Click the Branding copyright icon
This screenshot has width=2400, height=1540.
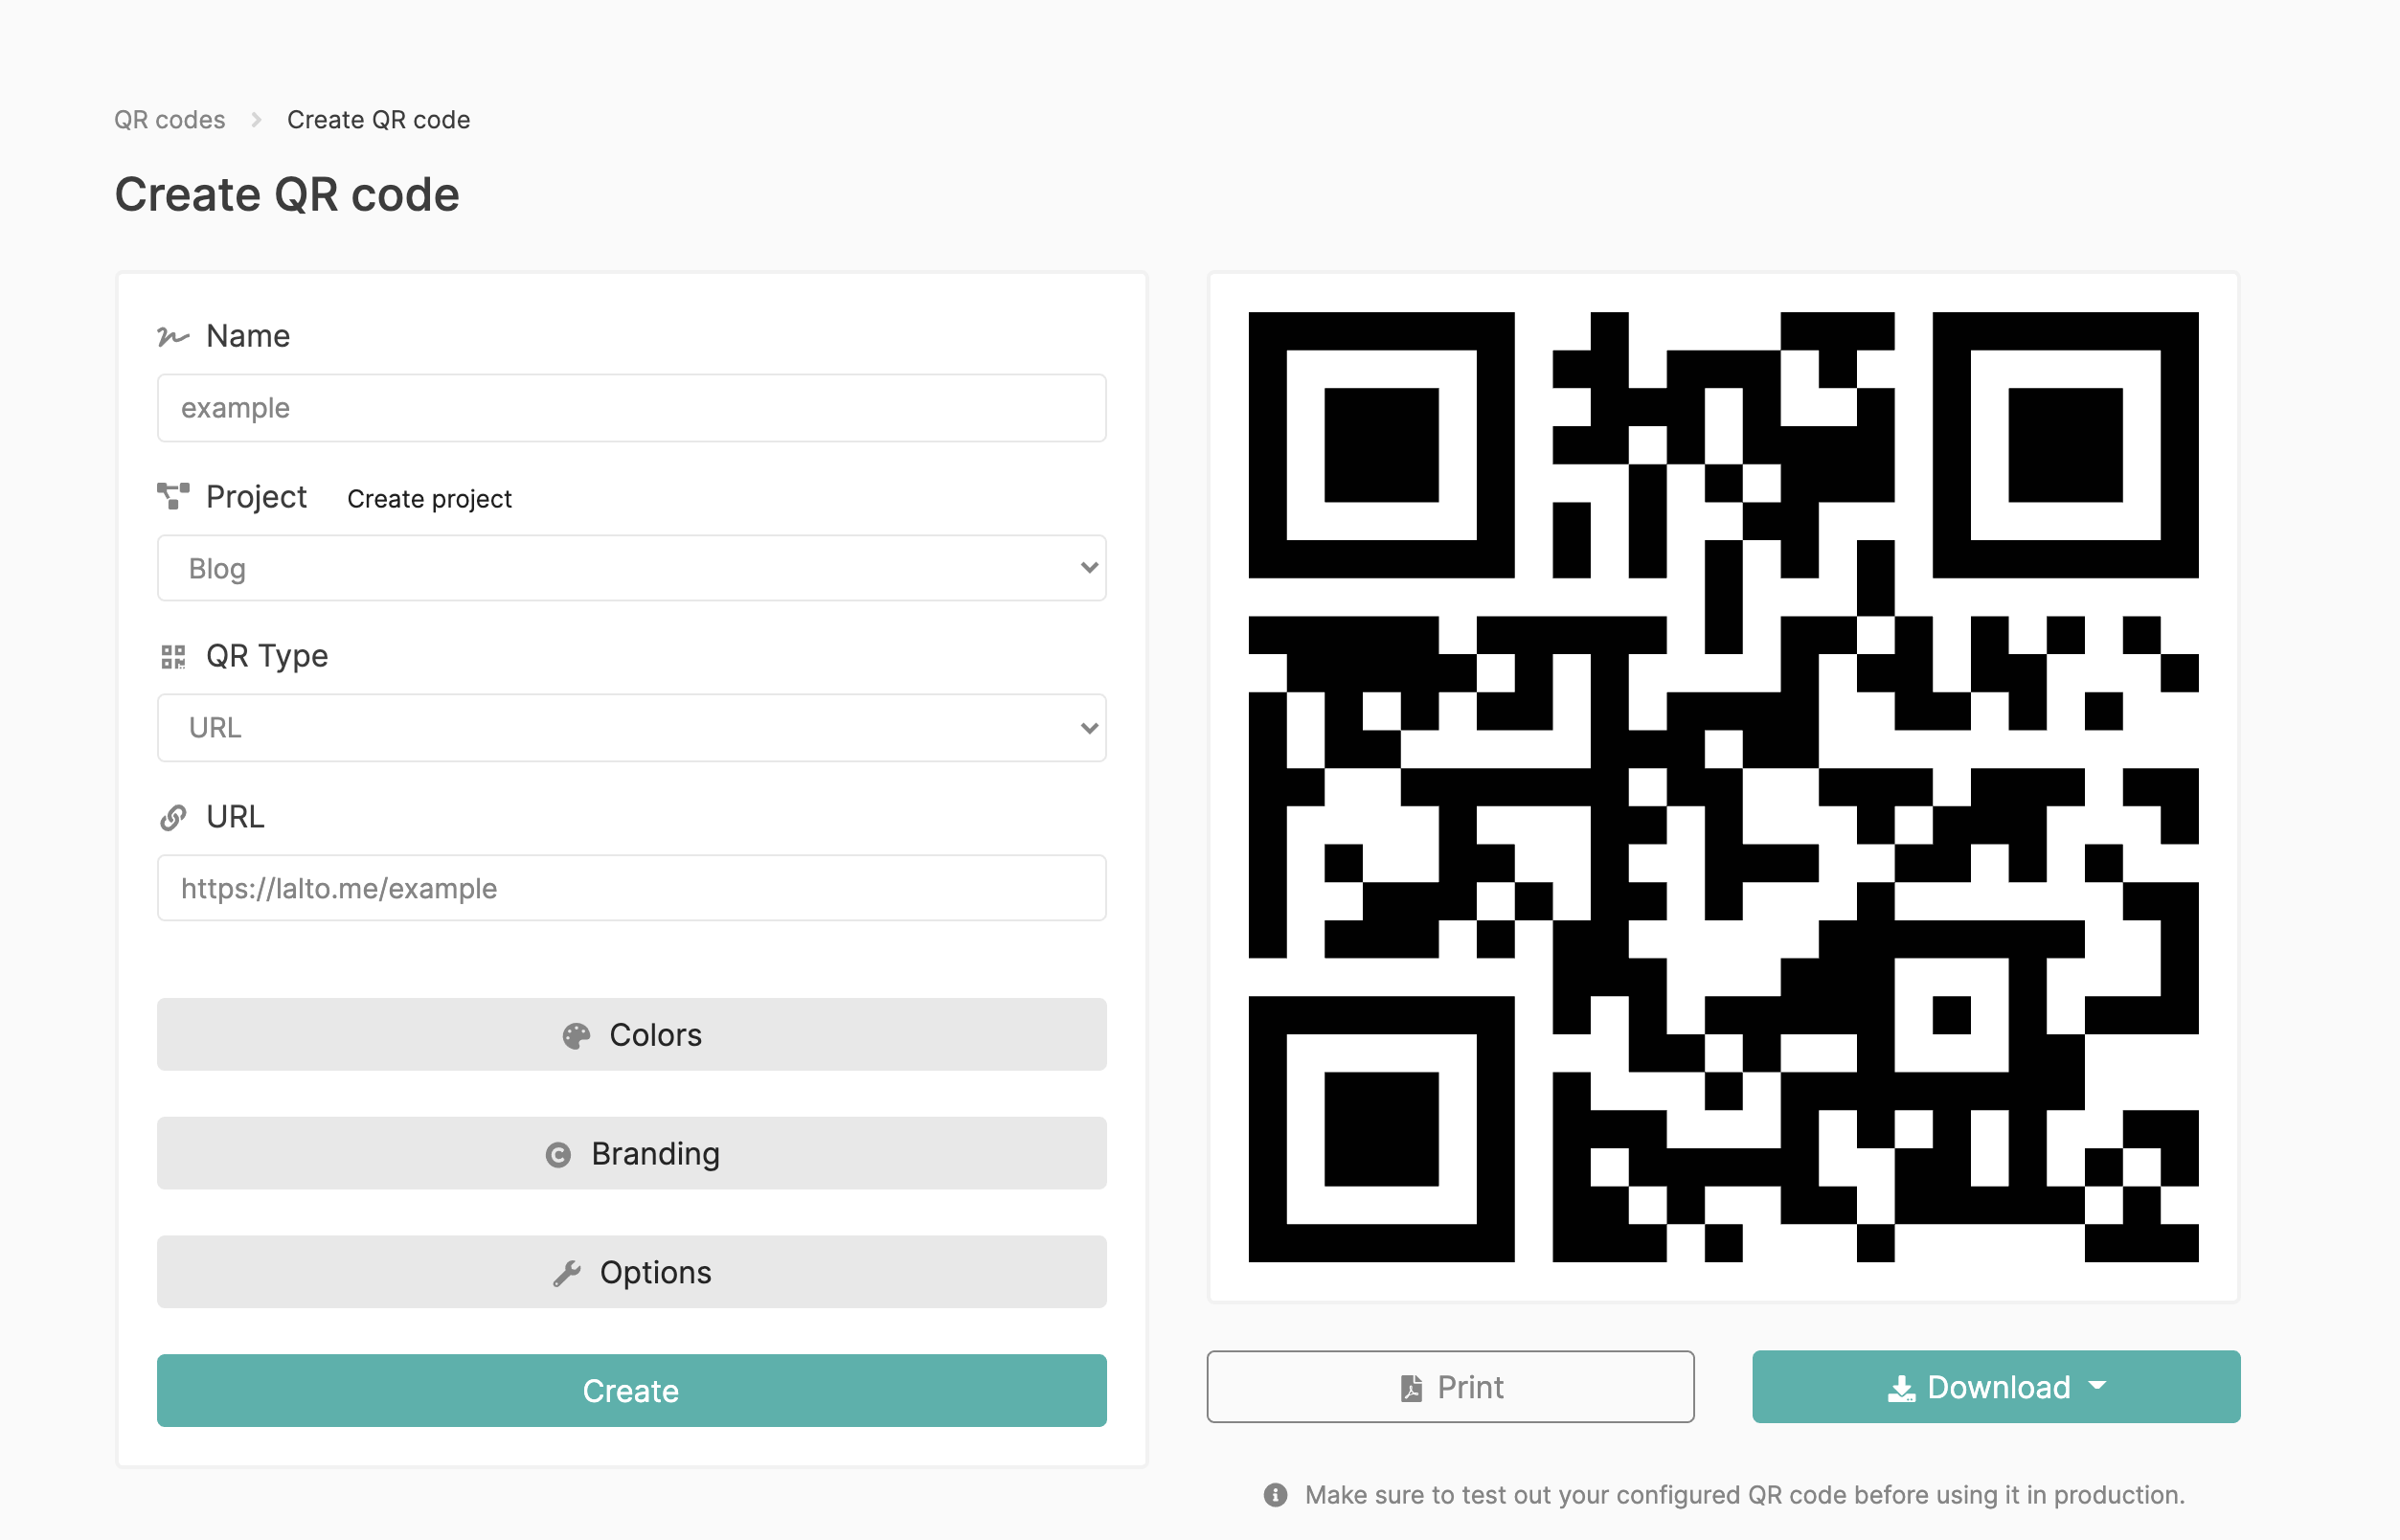tap(558, 1155)
